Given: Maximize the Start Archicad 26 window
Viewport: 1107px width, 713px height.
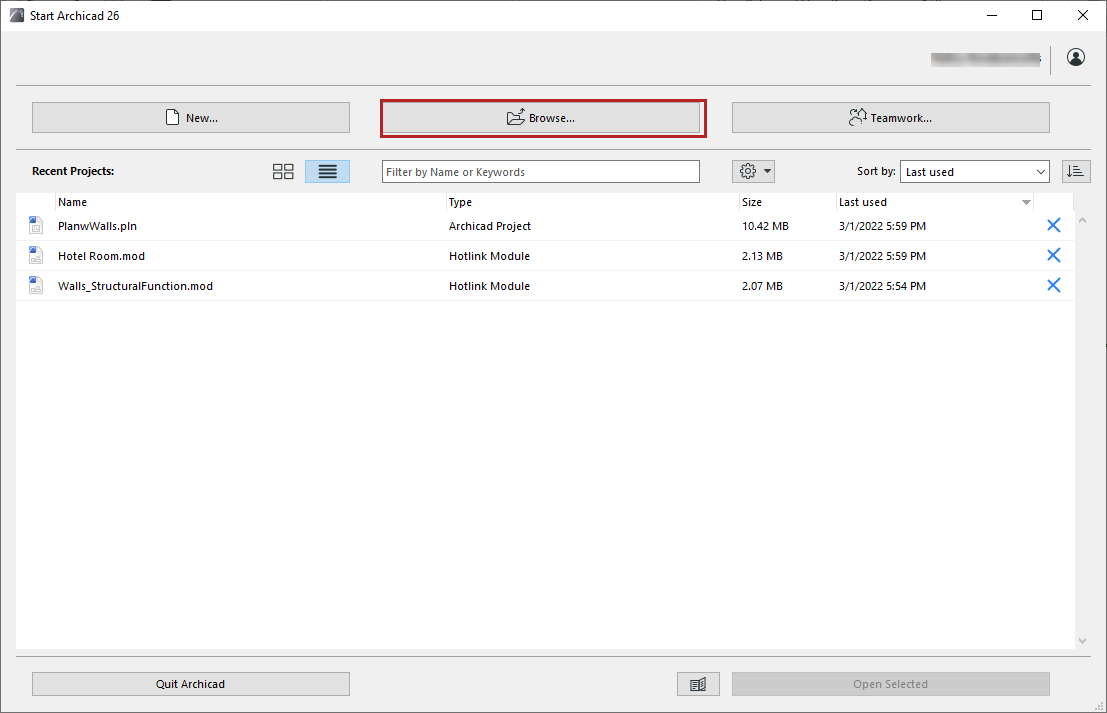Looking at the screenshot, I should (1036, 15).
